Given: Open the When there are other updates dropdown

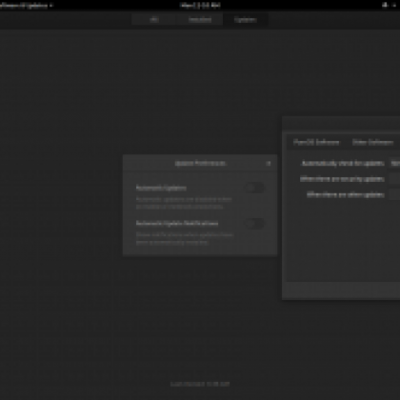Looking at the screenshot, I should (x=395, y=195).
